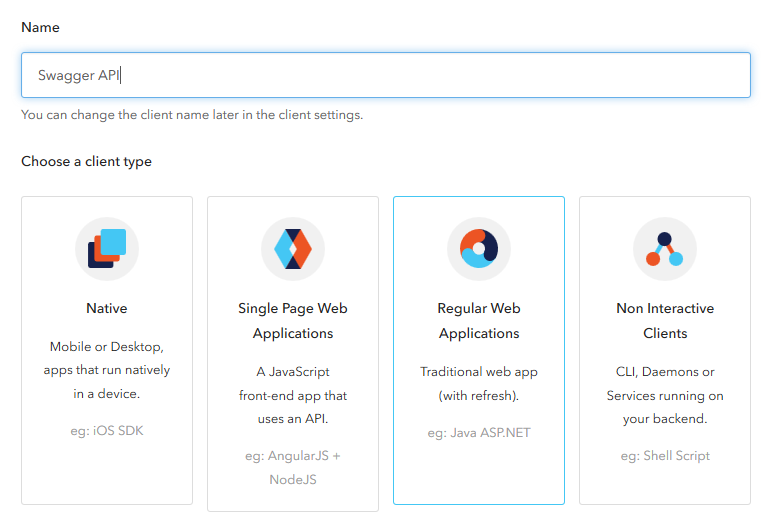Image resolution: width=769 pixels, height=524 pixels.
Task: Click the 'eg: iOS SDK' example text
Action: 107,431
